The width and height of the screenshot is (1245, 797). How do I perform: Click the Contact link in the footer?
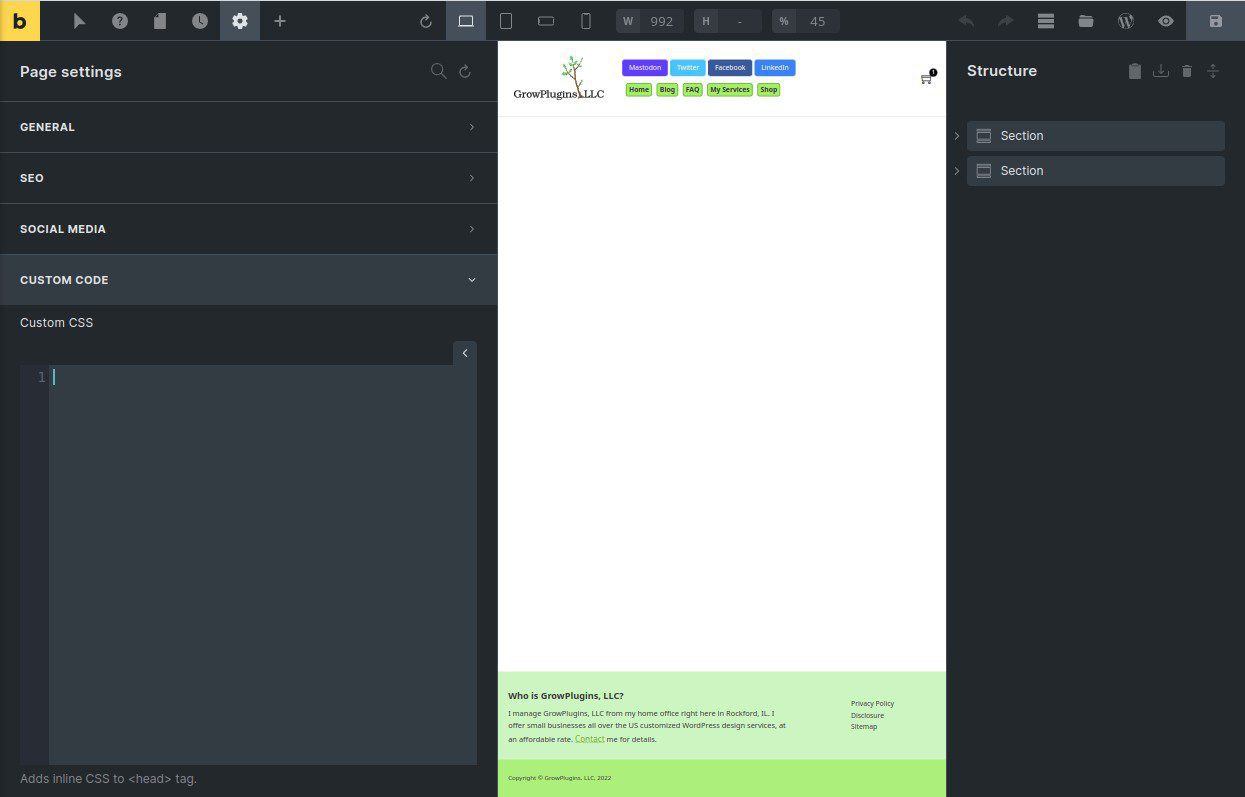click(589, 739)
